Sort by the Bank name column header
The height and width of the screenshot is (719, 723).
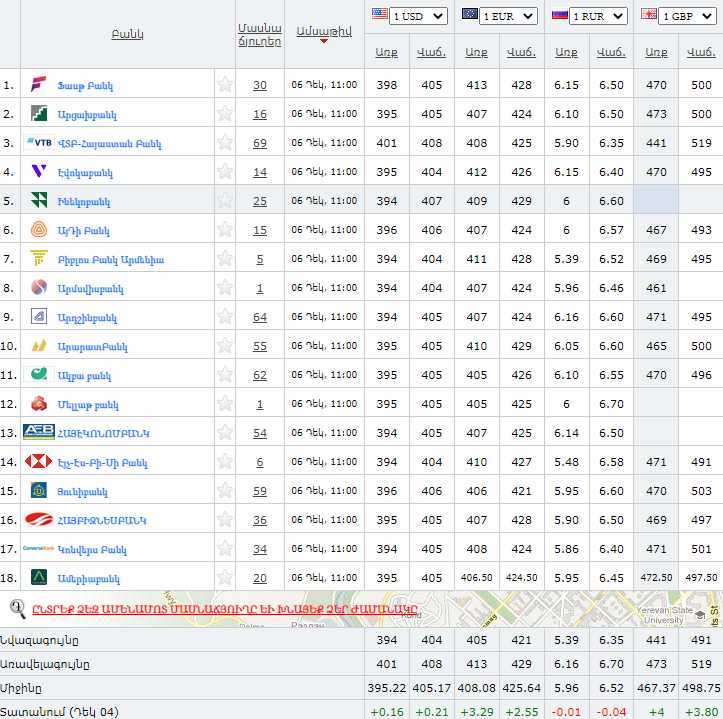pos(127,34)
